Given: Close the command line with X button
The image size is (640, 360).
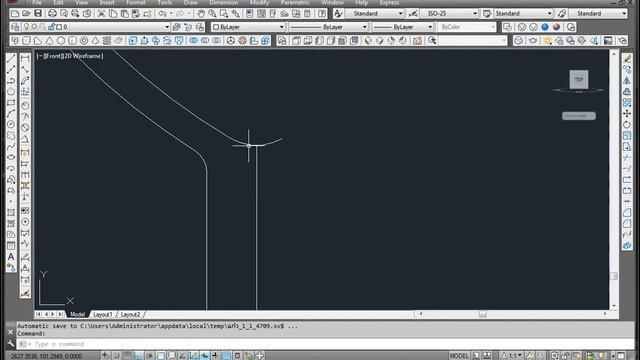Looking at the screenshot, I should tap(11, 332).
